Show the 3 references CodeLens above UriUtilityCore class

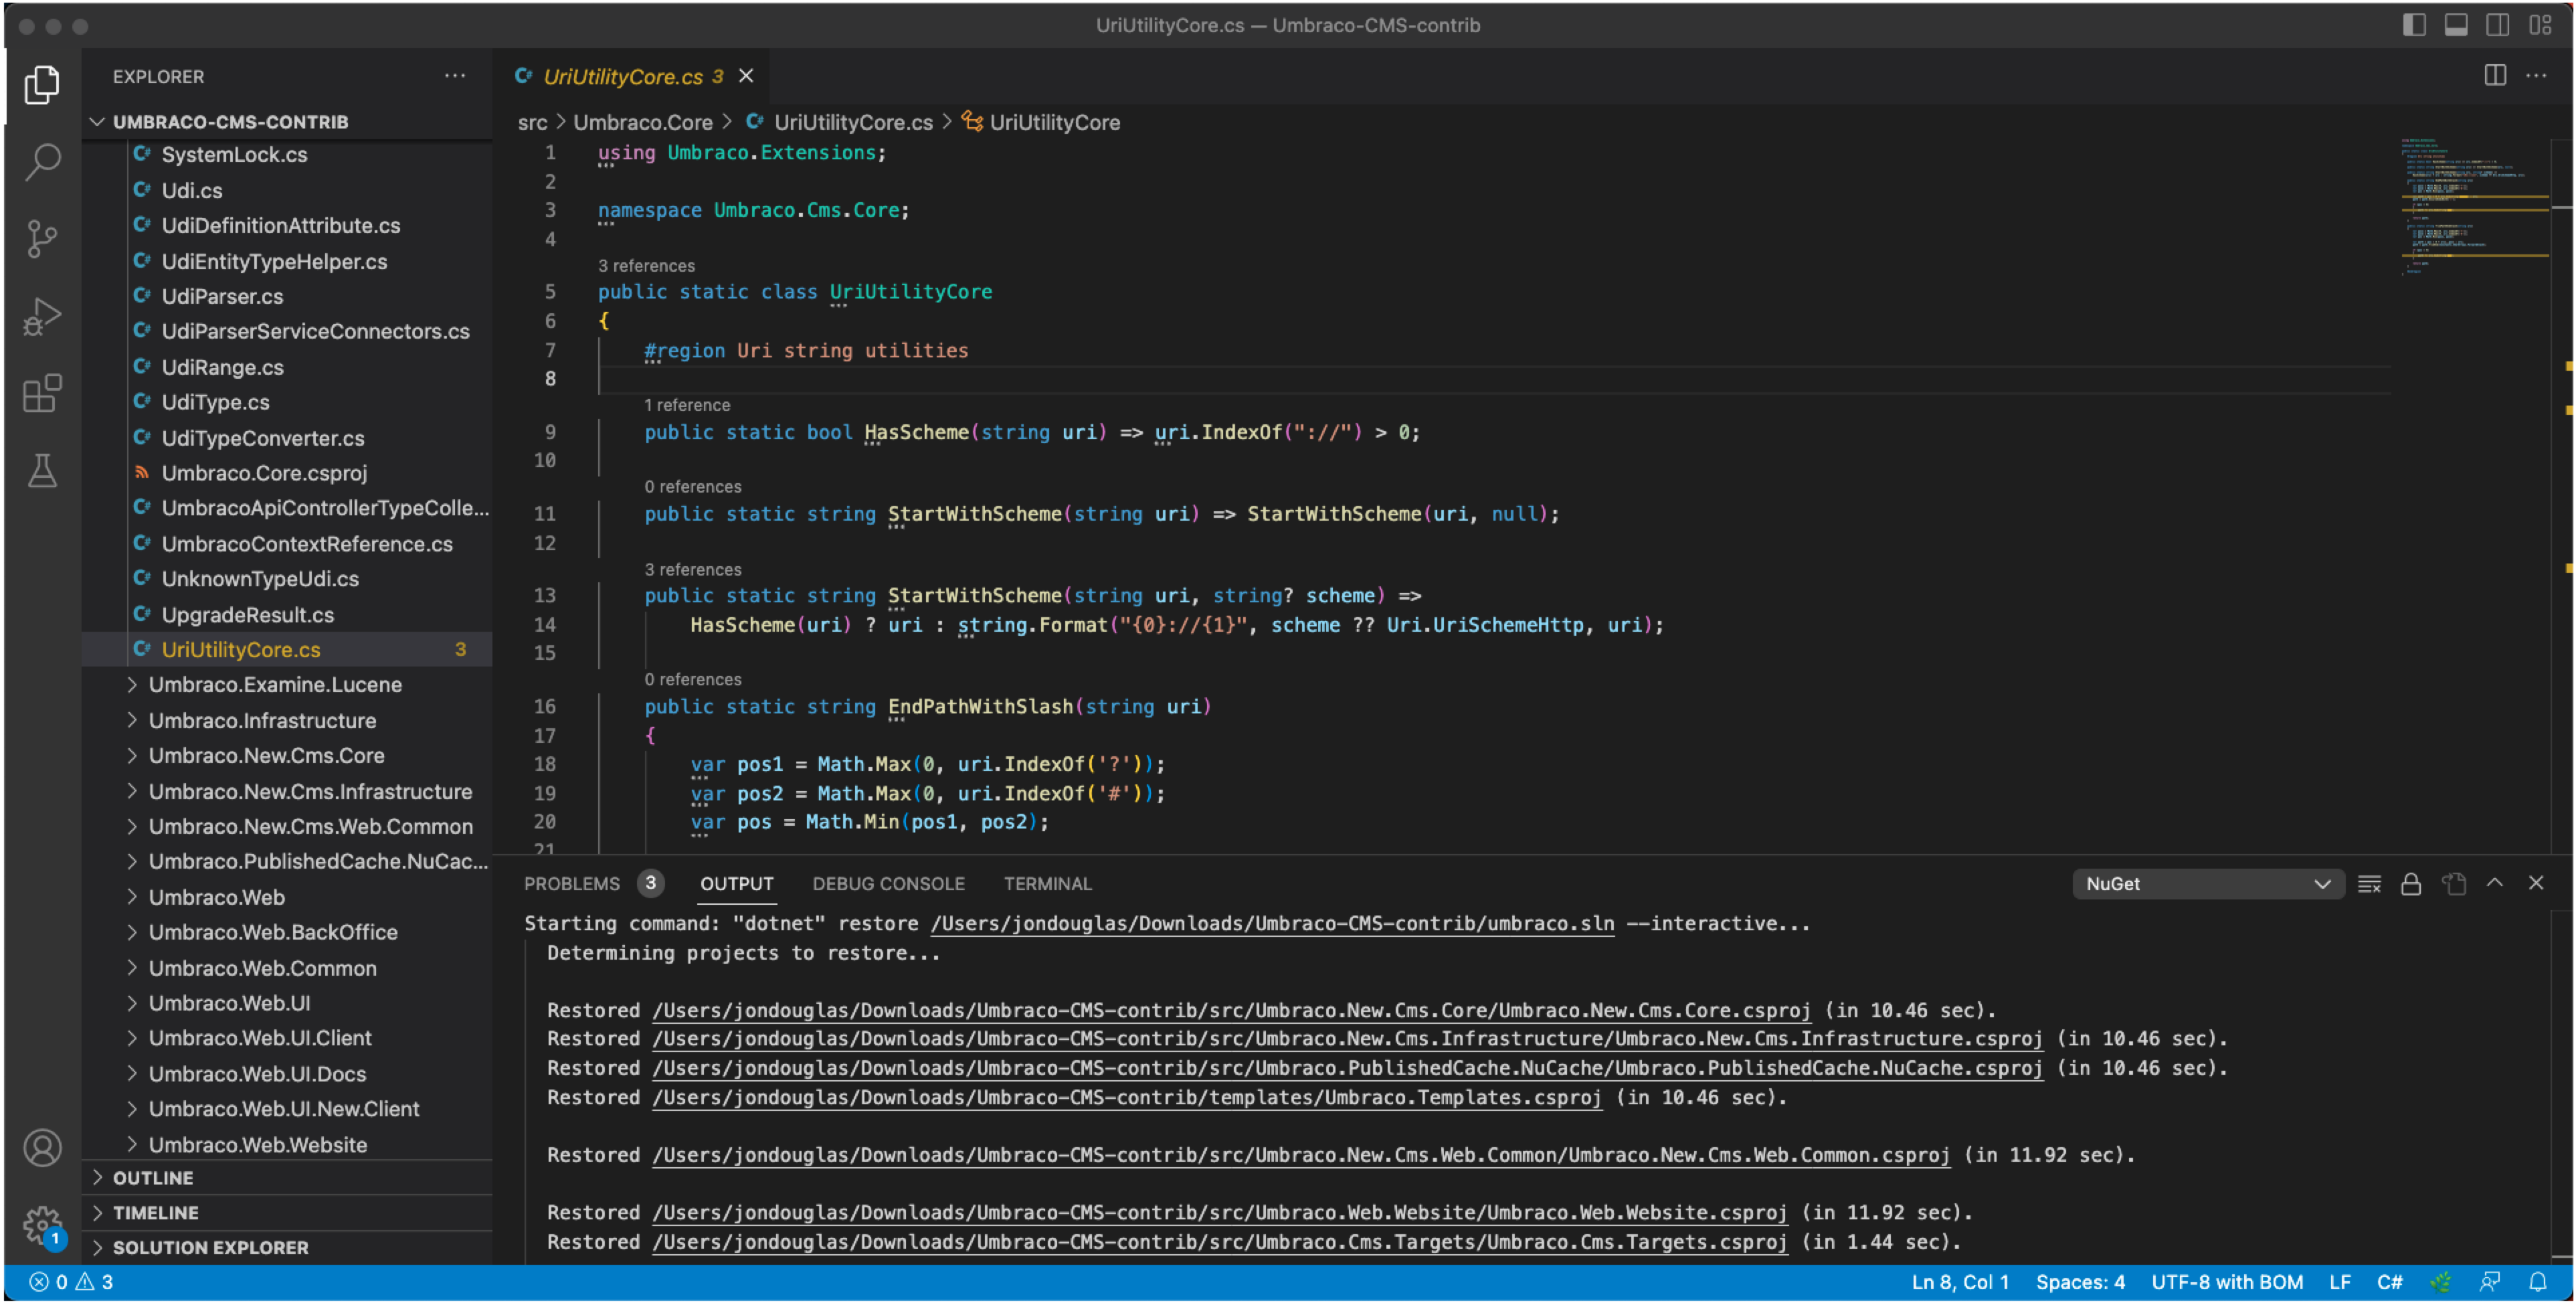(x=646, y=266)
